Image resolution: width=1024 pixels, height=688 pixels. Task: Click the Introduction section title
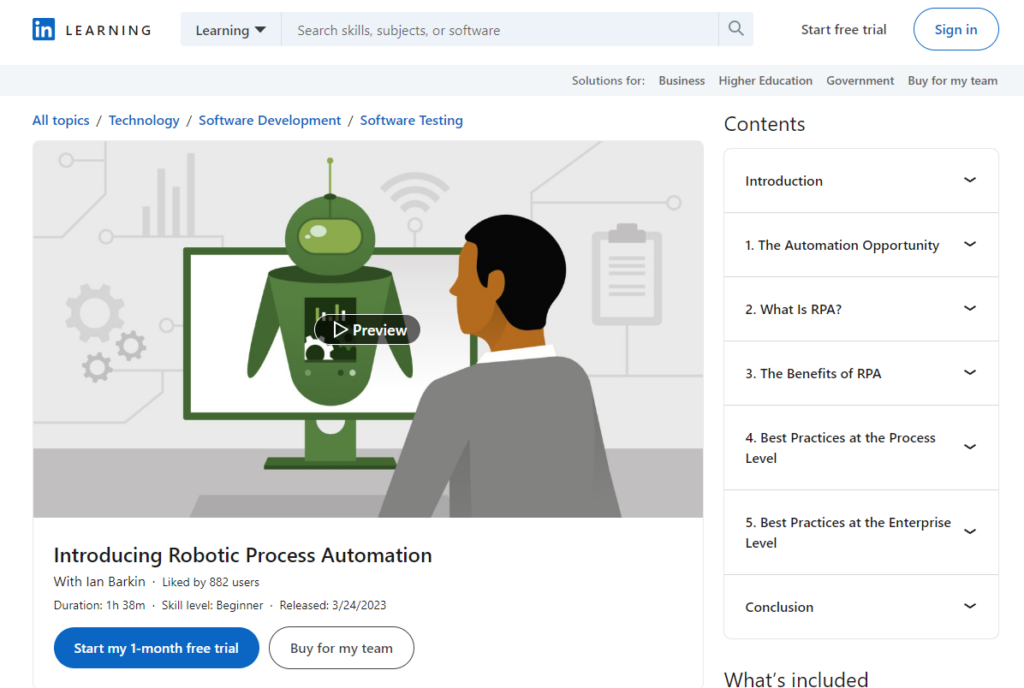point(784,181)
